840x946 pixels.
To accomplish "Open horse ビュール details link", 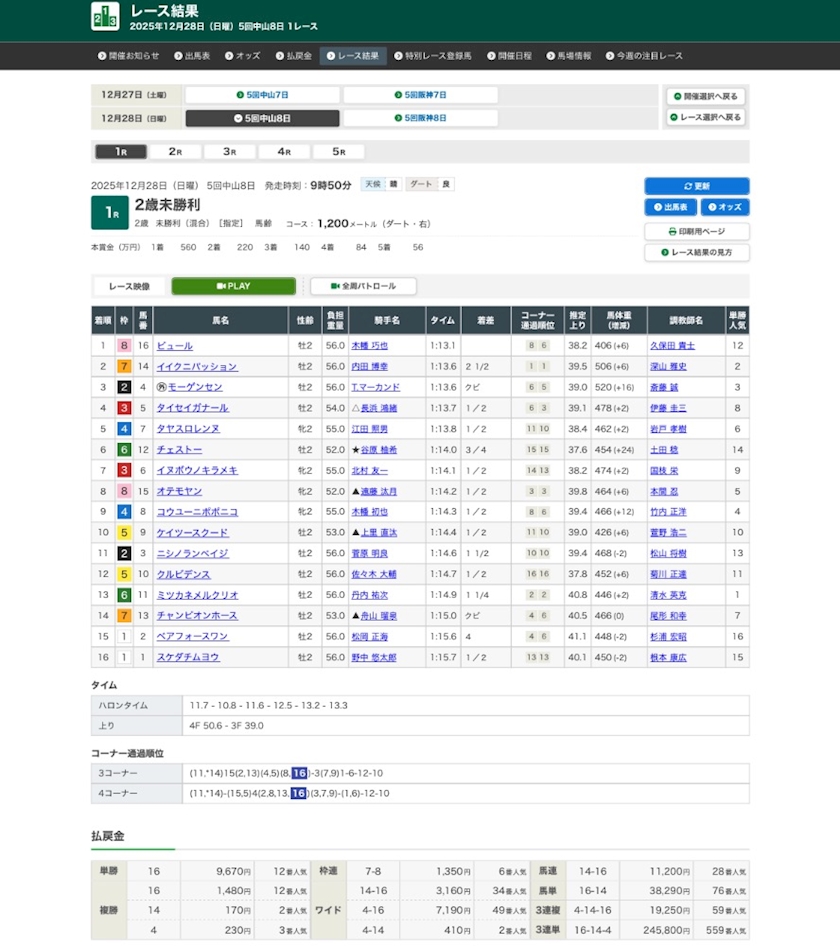I will click(174, 346).
